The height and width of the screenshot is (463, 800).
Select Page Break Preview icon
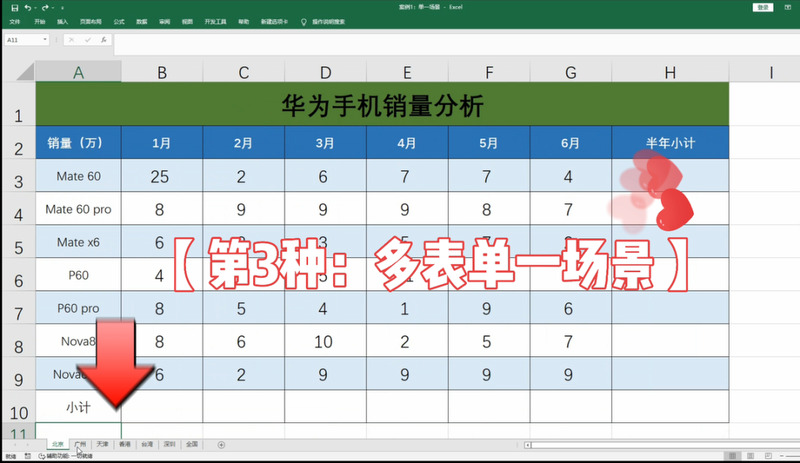(768, 456)
